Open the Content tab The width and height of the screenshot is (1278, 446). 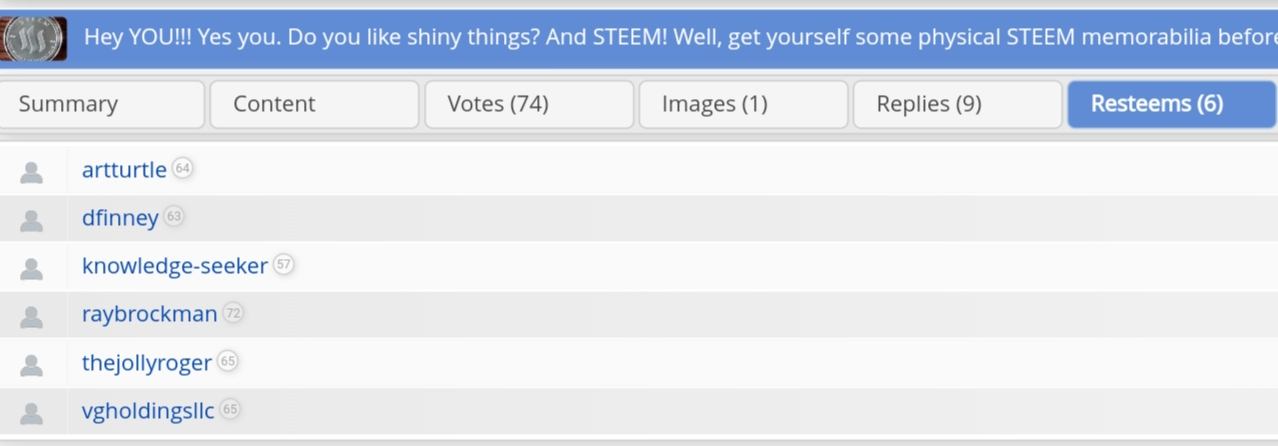[314, 104]
